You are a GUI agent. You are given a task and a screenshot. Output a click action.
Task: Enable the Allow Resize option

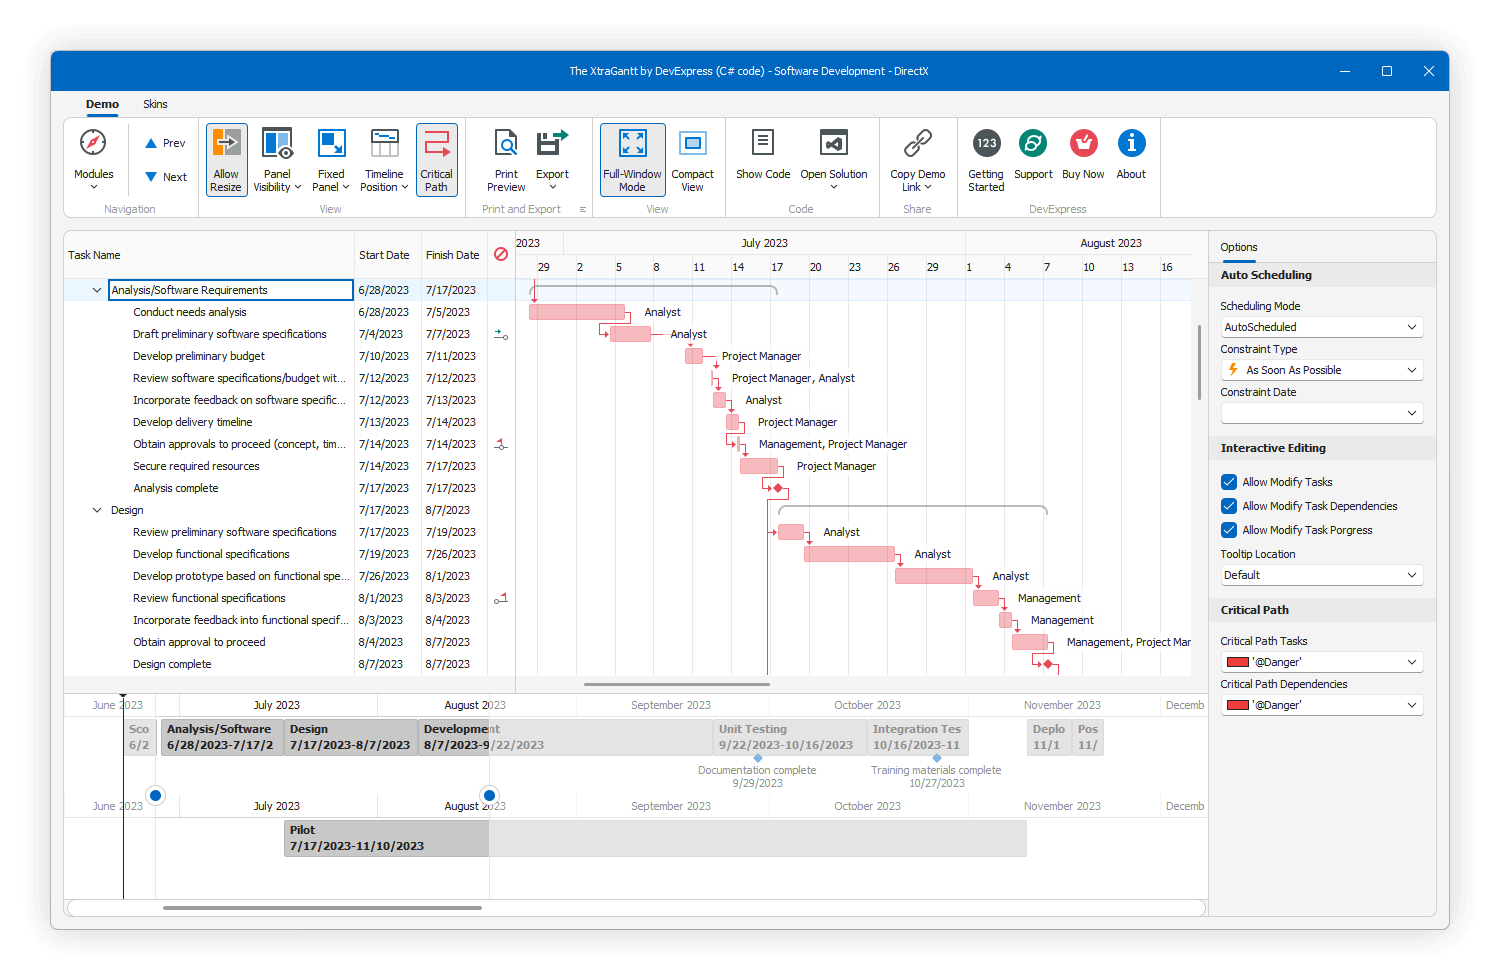tap(226, 158)
